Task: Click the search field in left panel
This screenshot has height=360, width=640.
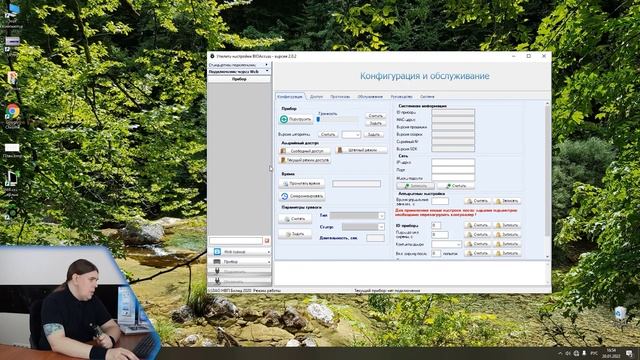Action: [236, 241]
